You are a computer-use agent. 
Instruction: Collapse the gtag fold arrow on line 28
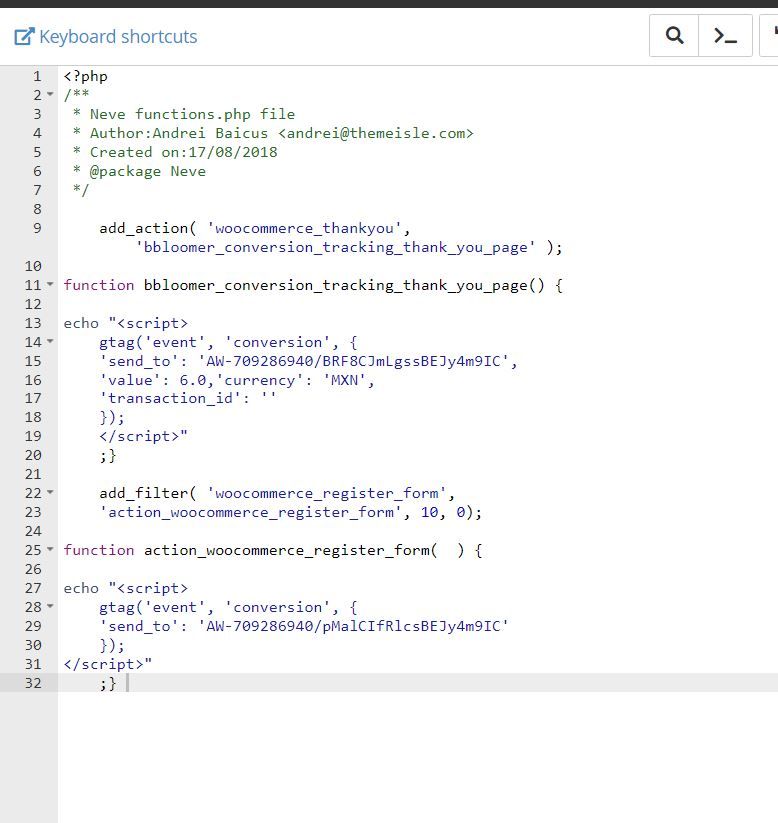tap(50, 606)
